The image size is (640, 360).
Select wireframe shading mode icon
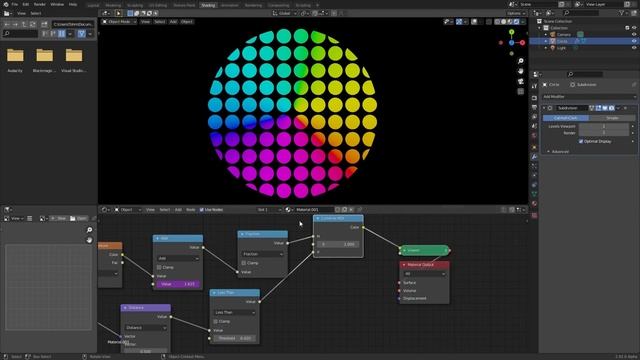pyautogui.click(x=498, y=22)
